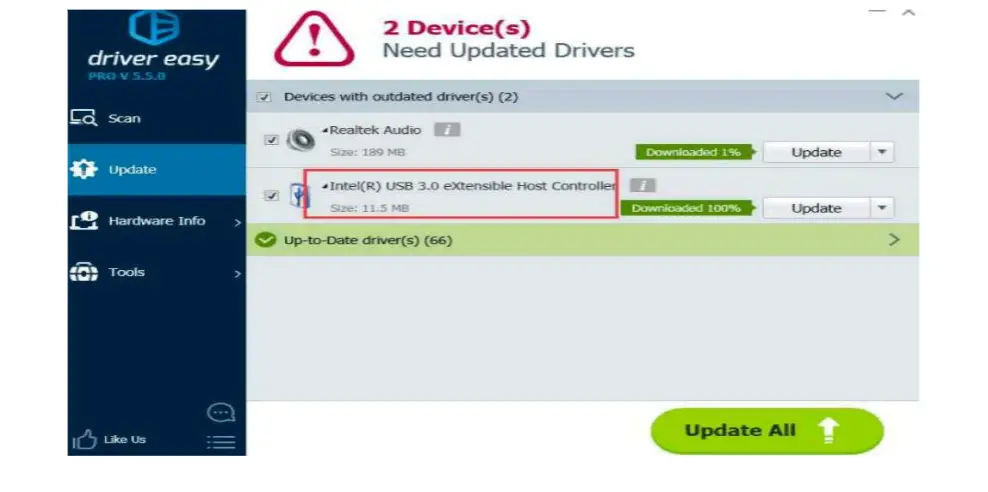Click the Driver Easy logo icon
Viewport: 988px width, 492px height.
click(154, 27)
